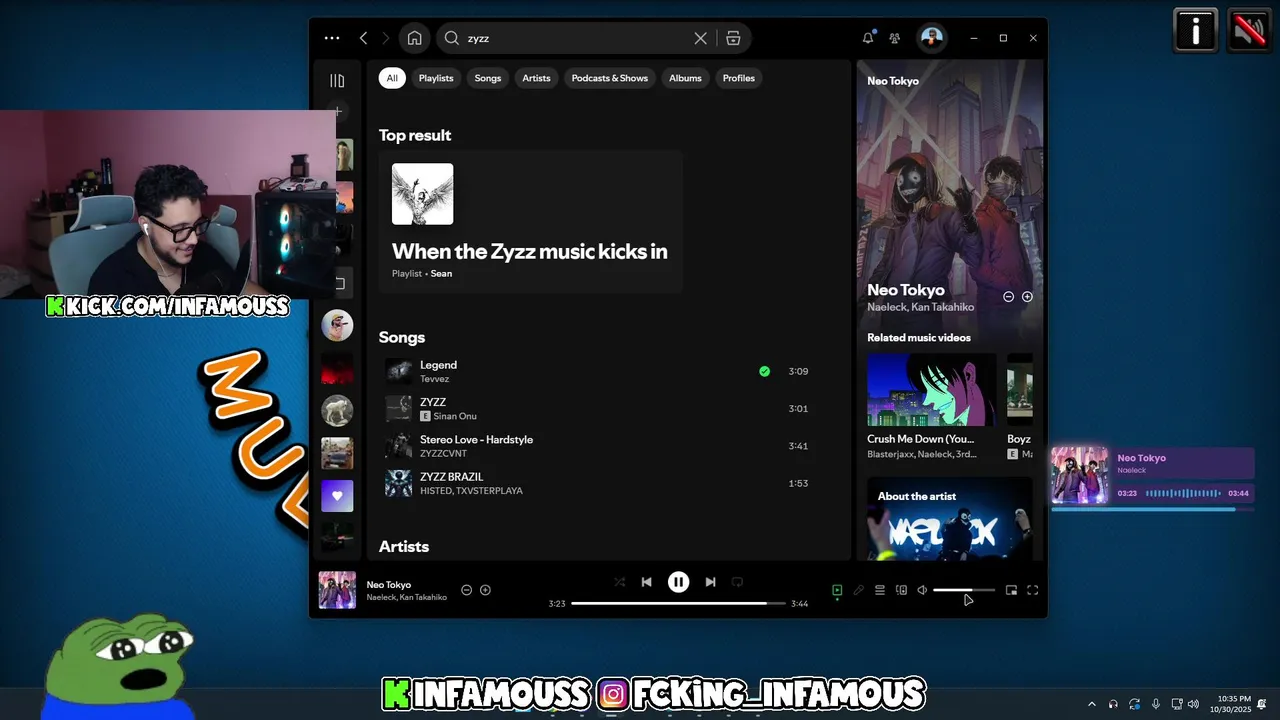The image size is (1280, 720).
Task: Open the What's New notifications bell
Action: [868, 38]
